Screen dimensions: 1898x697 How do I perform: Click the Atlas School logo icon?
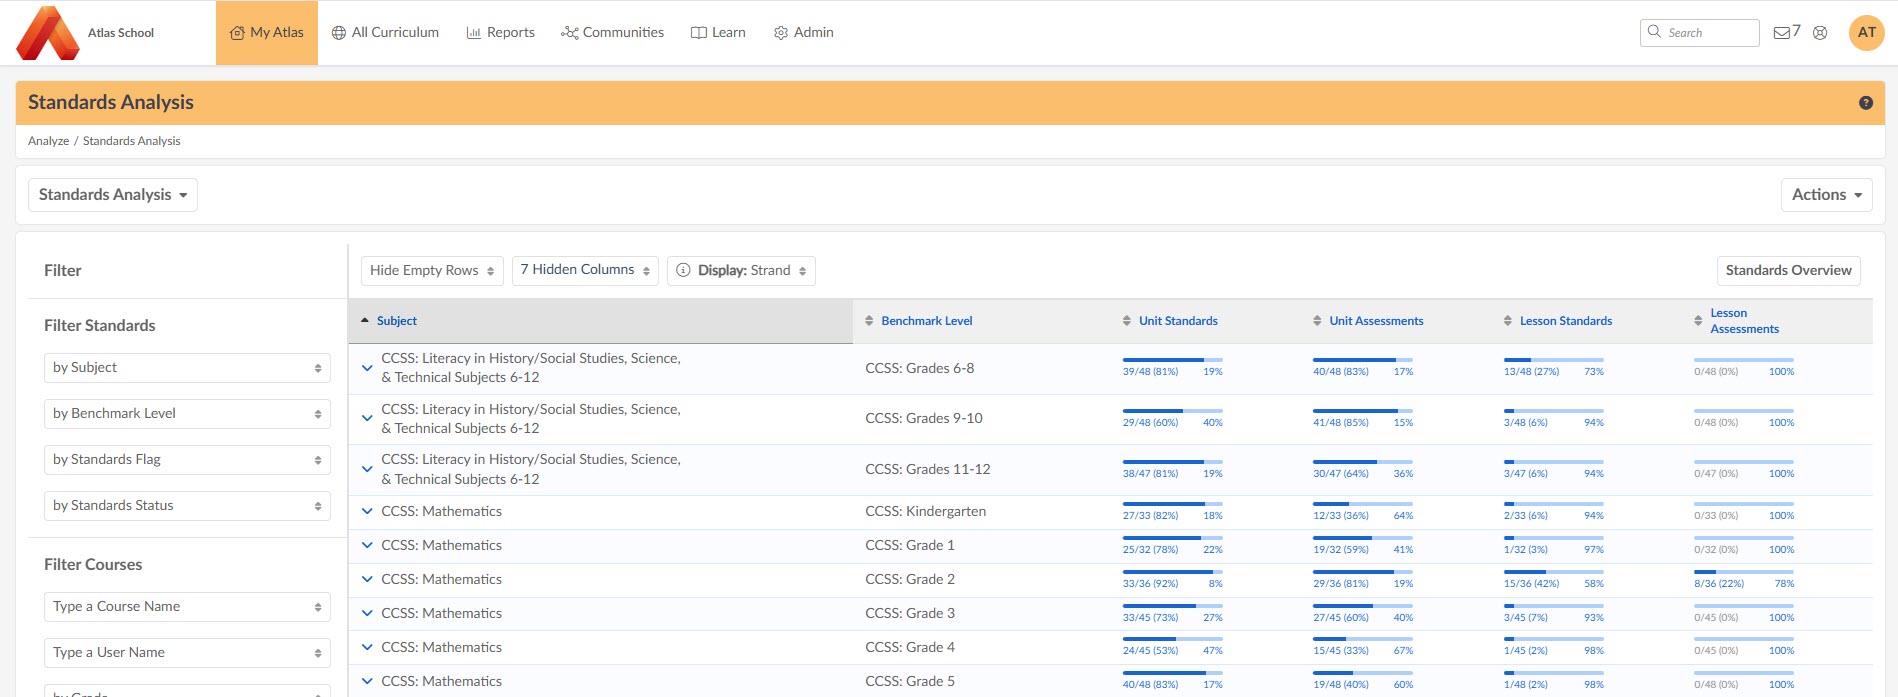[x=48, y=33]
